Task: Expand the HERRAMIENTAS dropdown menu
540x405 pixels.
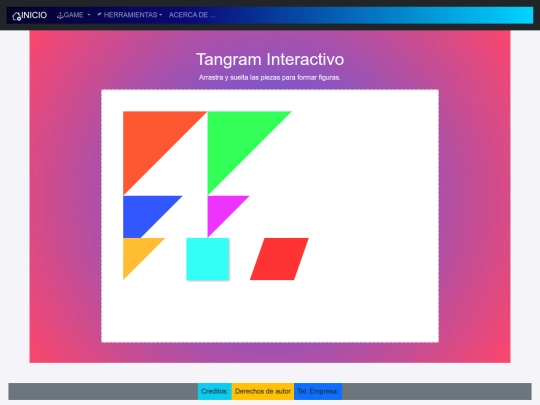Action: (129, 15)
